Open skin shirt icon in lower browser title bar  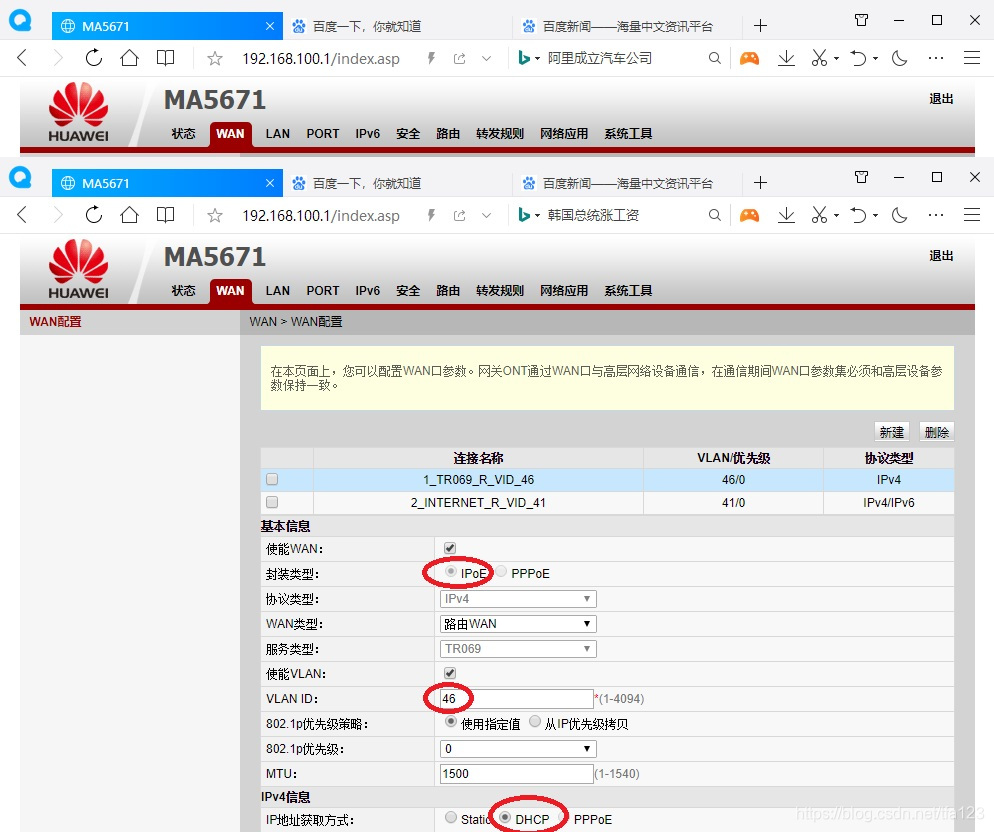coord(861,177)
